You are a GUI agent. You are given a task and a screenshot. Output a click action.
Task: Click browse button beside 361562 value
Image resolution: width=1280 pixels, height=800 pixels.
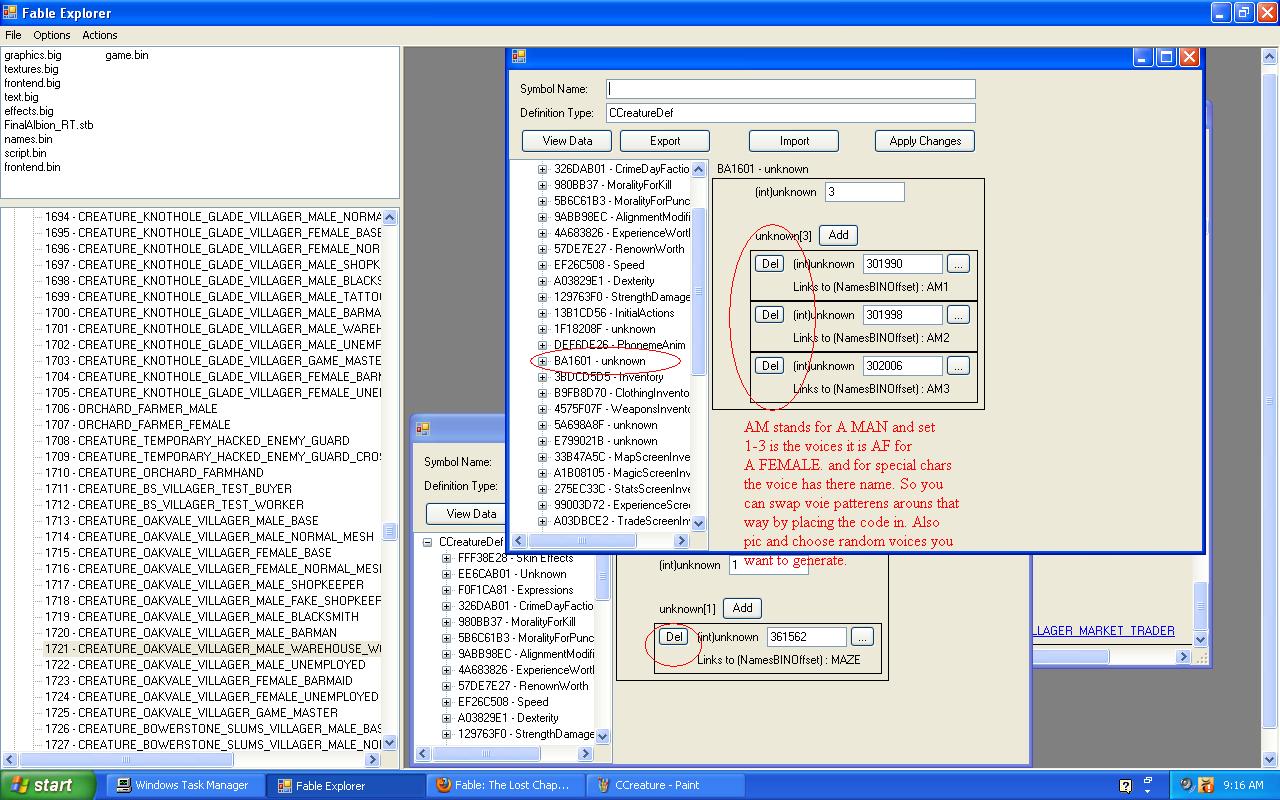(x=862, y=637)
